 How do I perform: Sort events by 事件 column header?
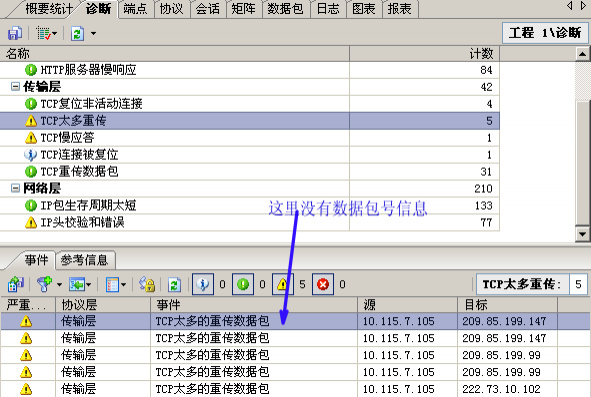point(254,305)
